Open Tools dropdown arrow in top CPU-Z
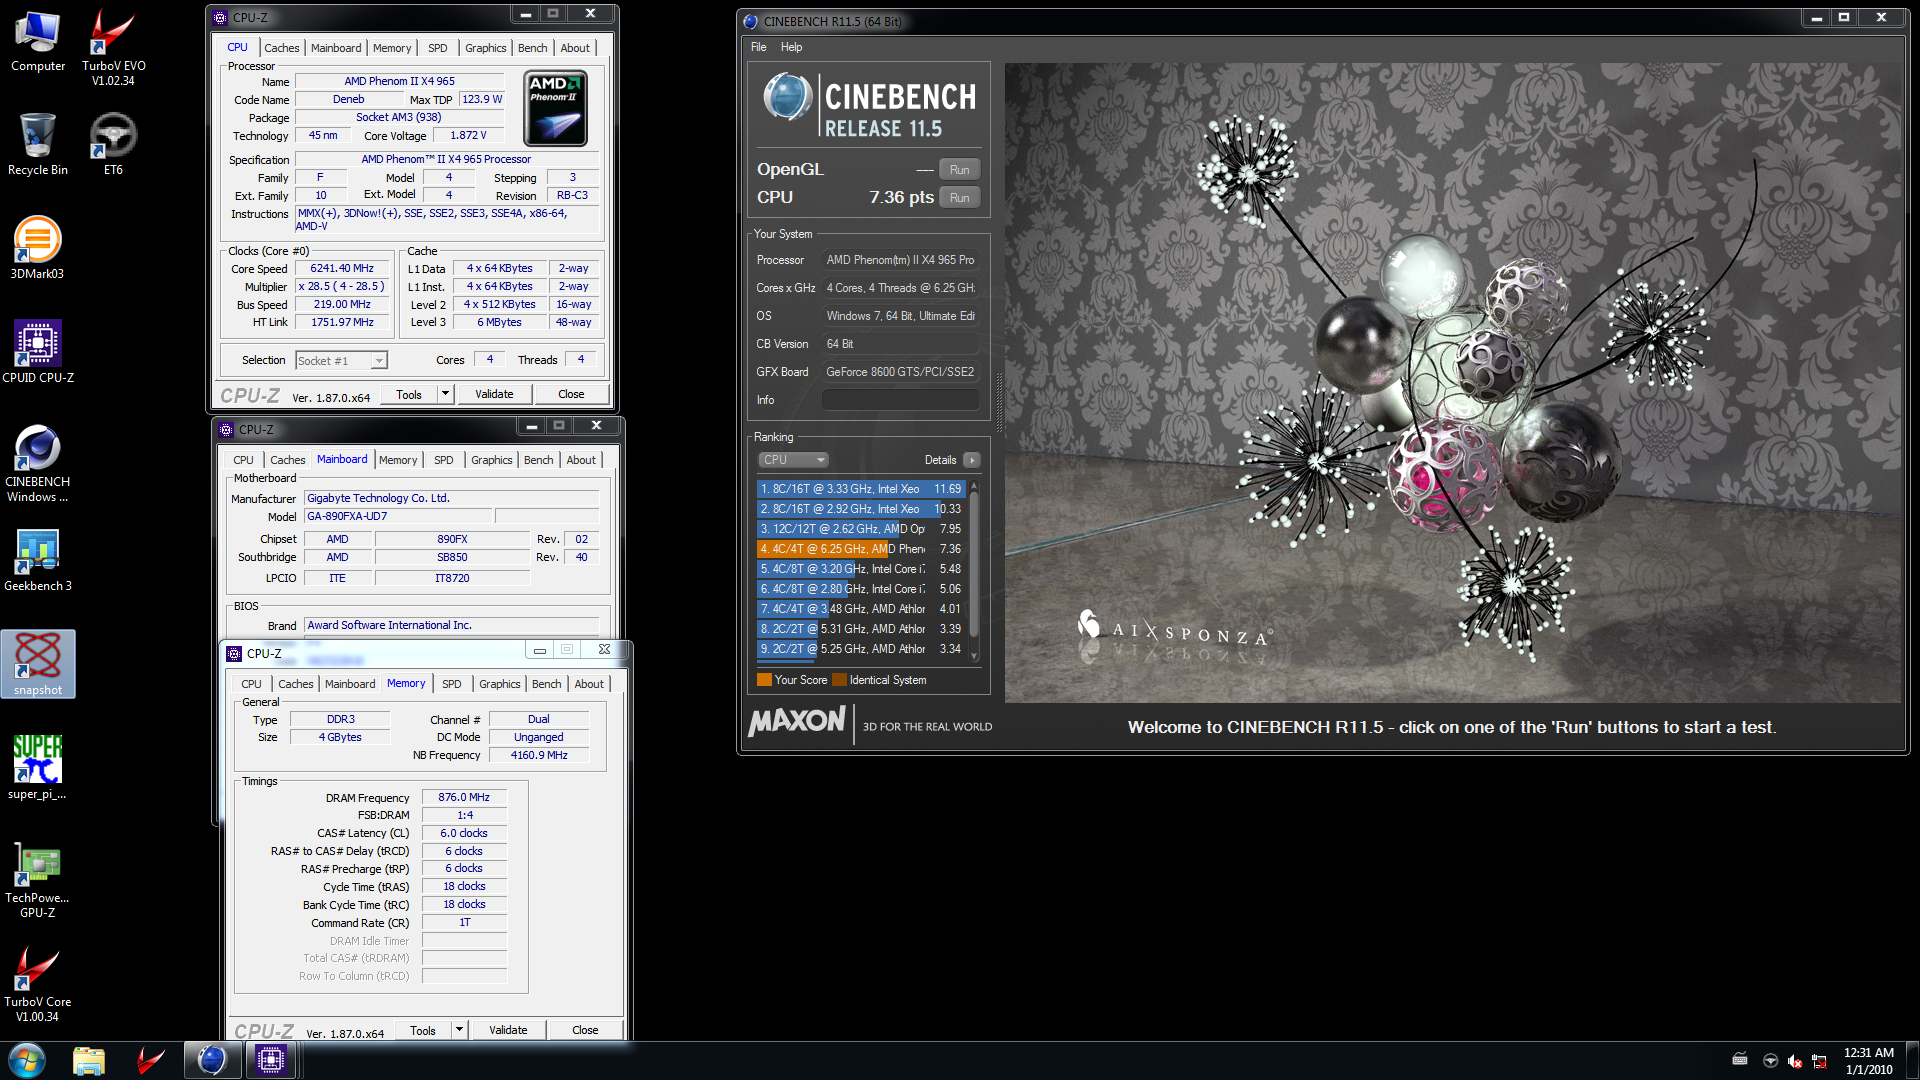 click(x=445, y=394)
